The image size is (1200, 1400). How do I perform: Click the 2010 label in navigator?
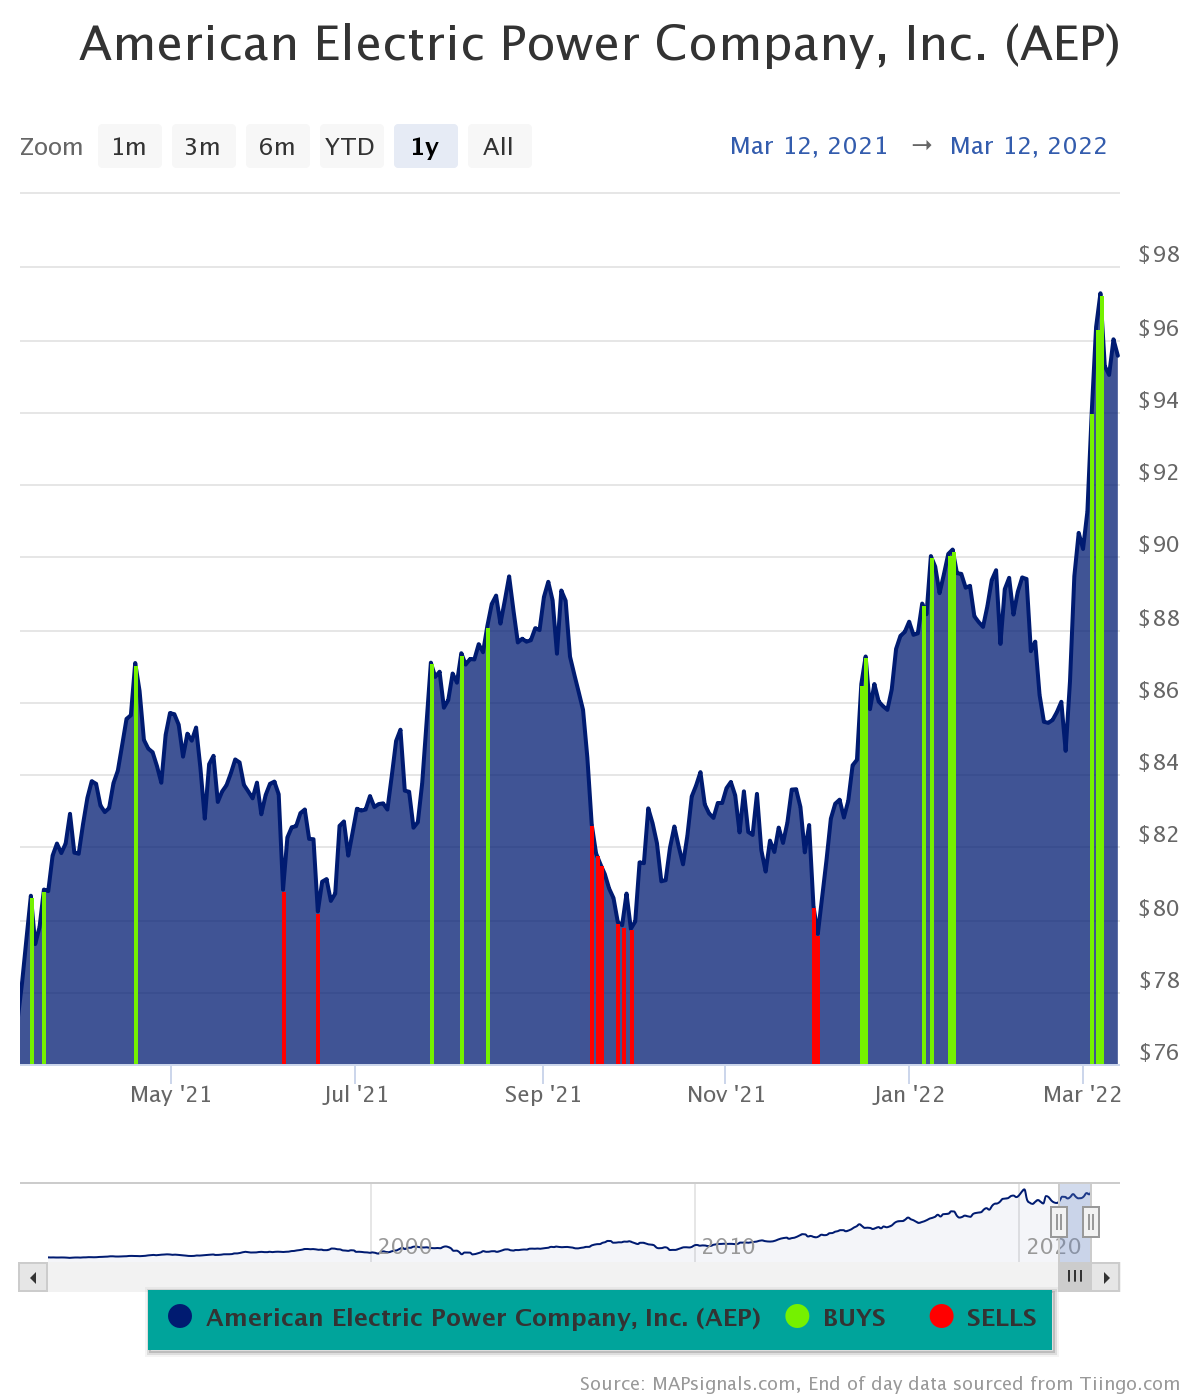tap(728, 1247)
